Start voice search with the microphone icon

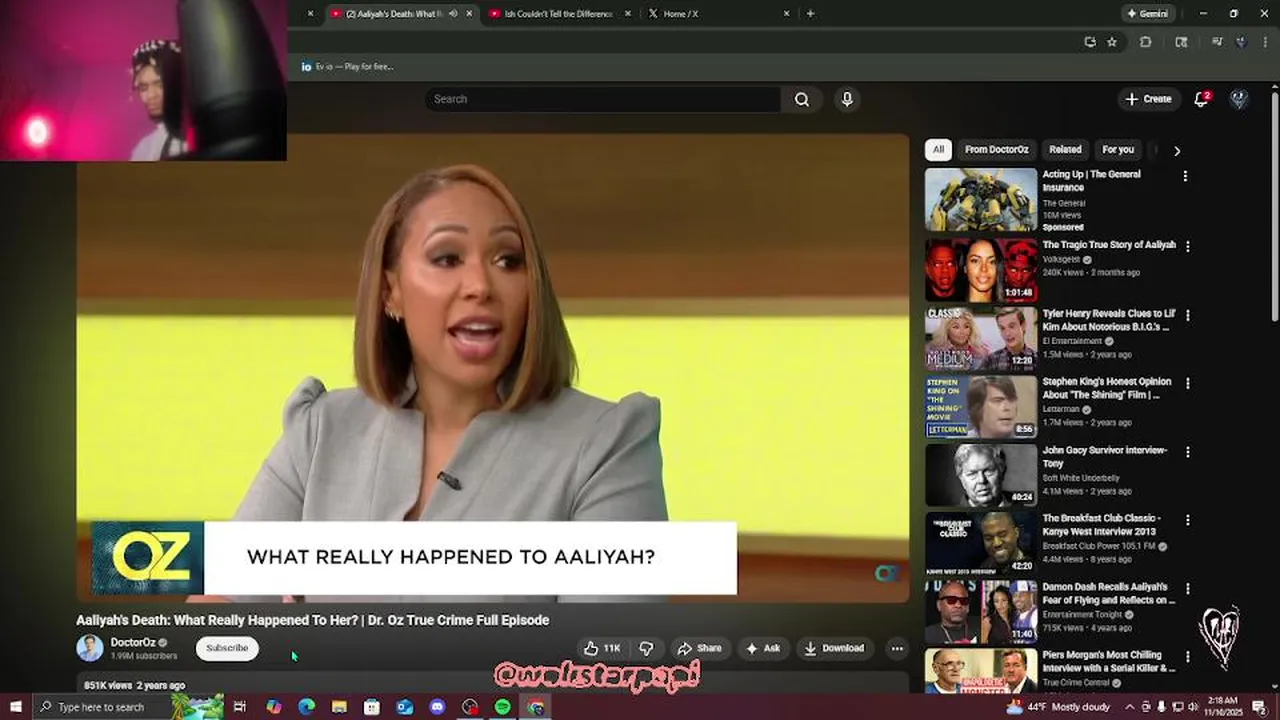click(847, 99)
